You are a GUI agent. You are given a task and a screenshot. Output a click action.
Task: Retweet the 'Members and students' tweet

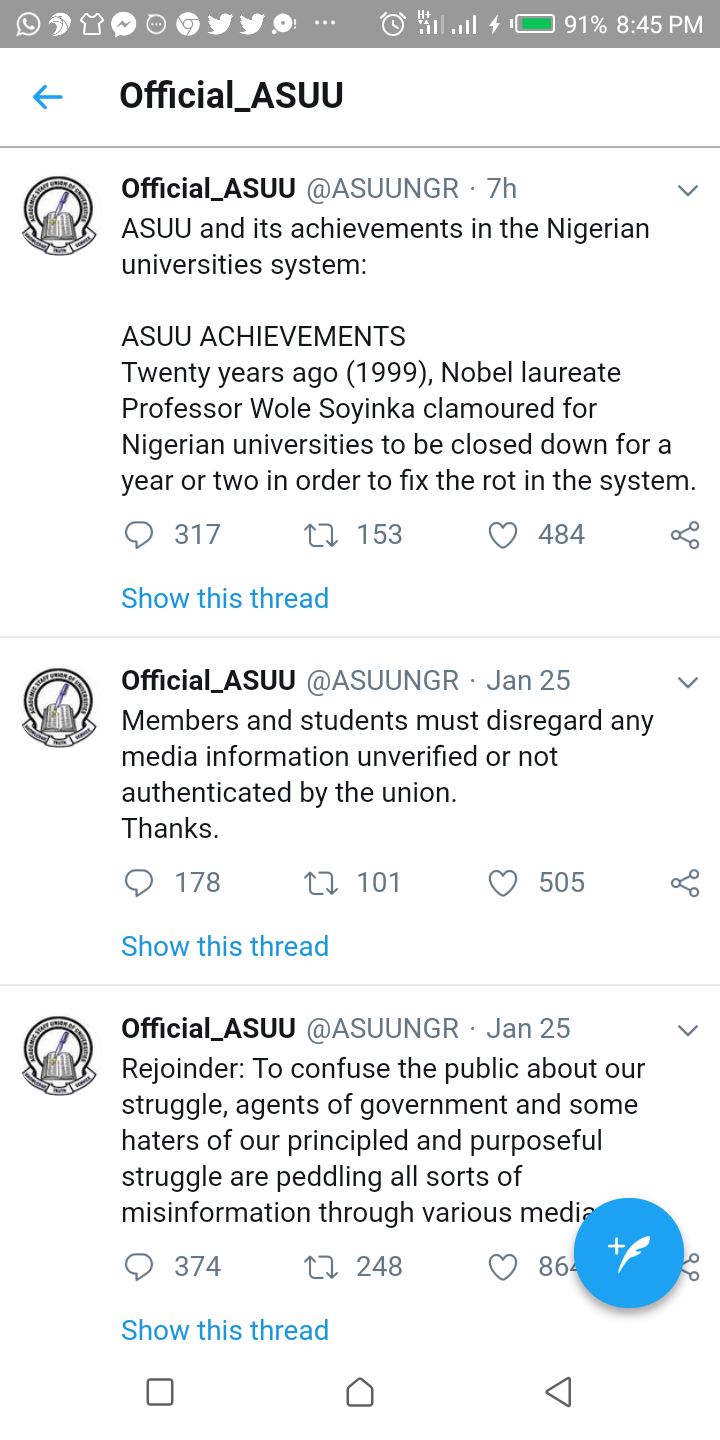click(321, 883)
